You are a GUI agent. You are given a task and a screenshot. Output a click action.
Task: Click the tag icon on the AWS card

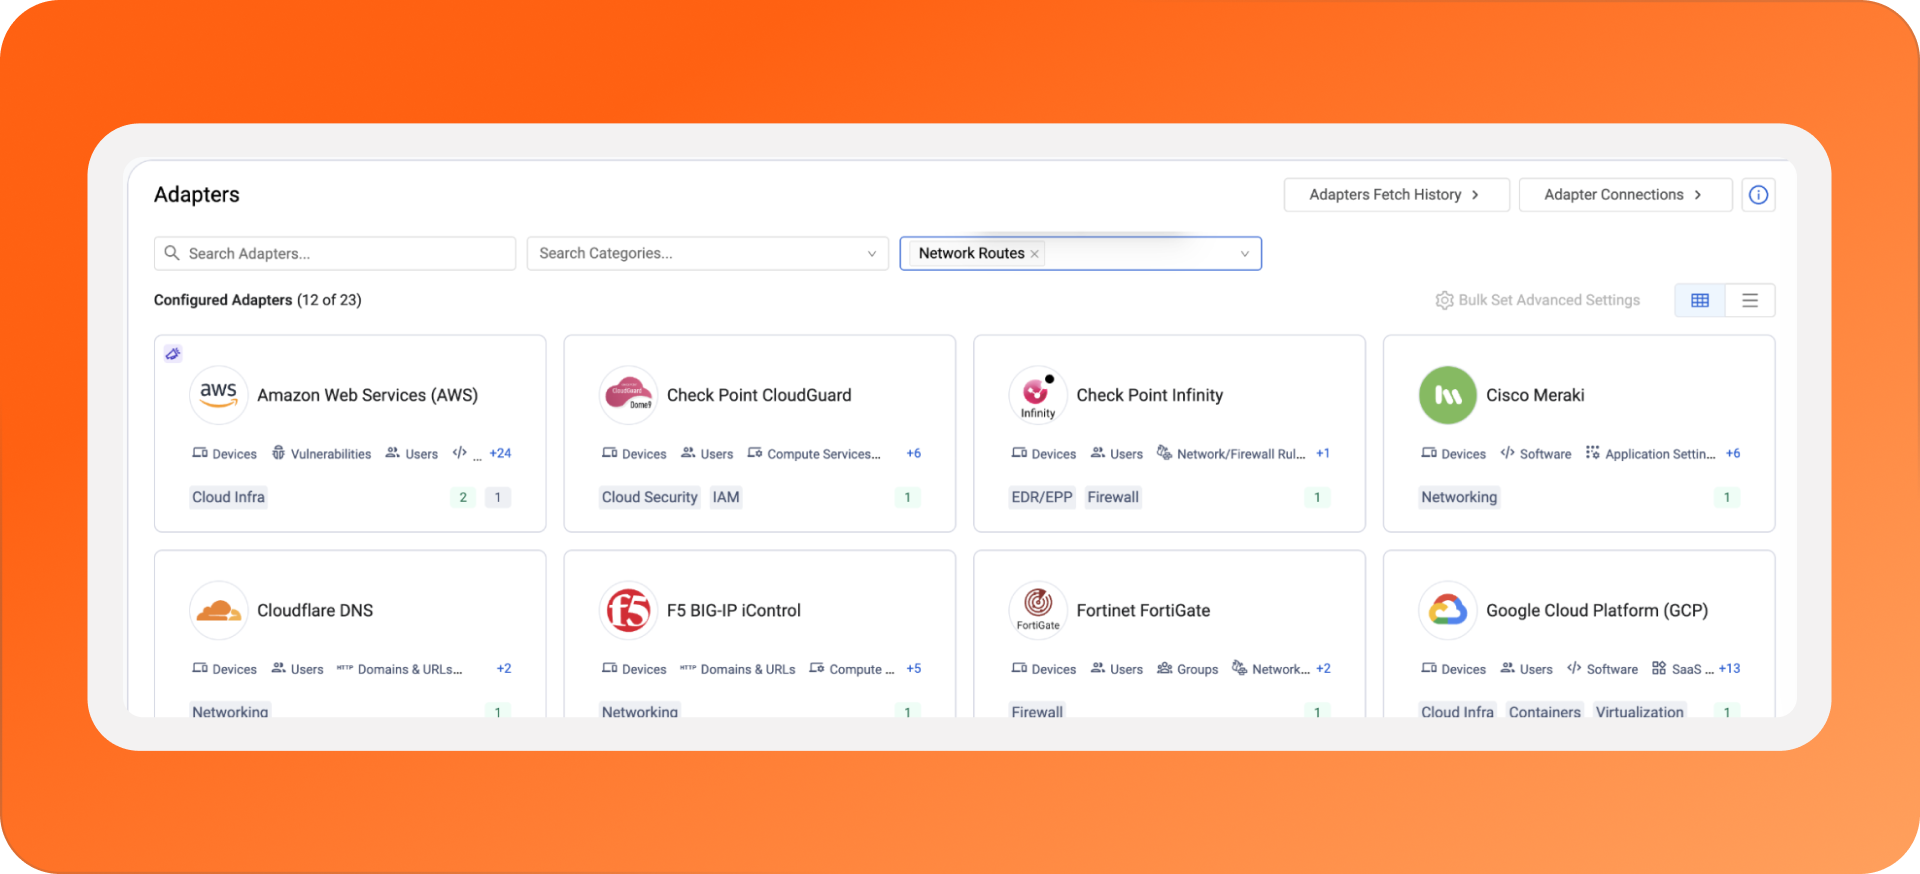[x=173, y=353]
